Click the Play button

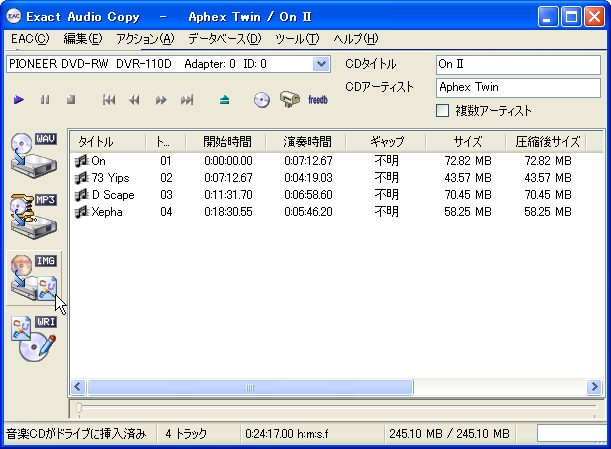(19, 100)
